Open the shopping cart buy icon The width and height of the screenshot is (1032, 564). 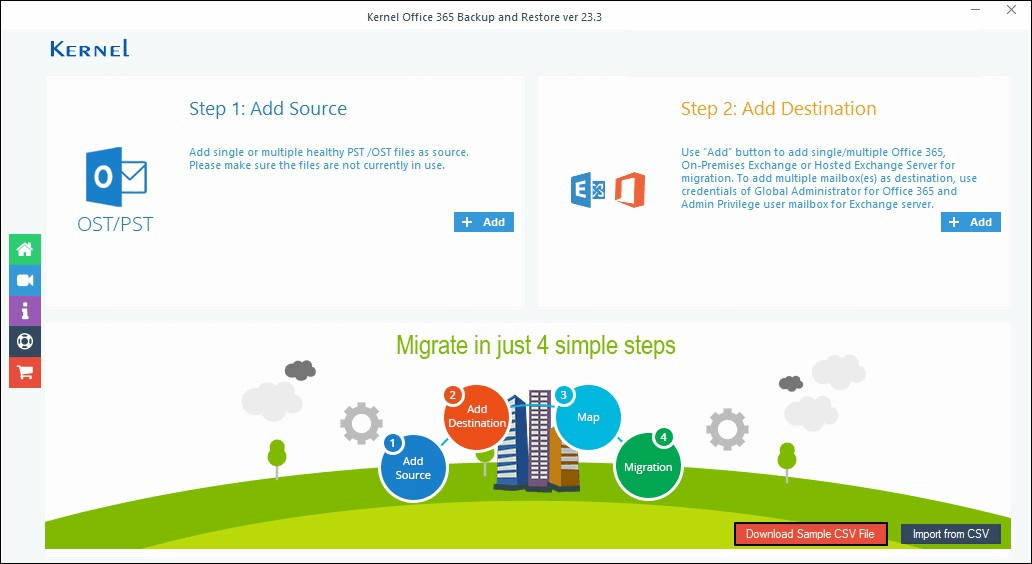25,372
